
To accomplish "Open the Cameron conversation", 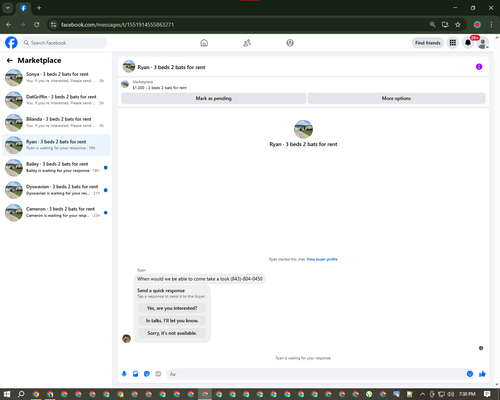I will [56, 212].
